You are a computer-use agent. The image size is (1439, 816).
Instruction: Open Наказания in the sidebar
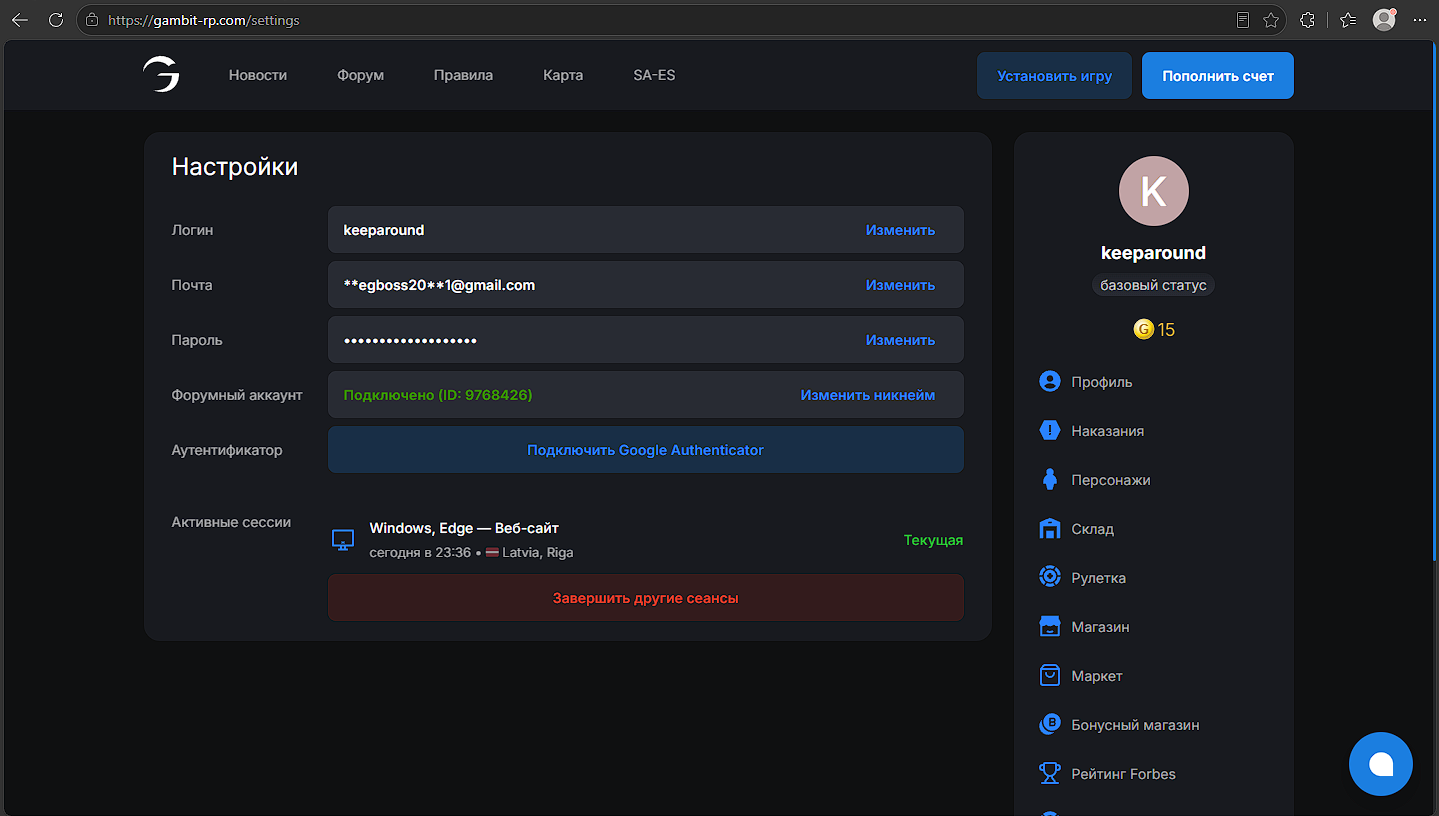tap(1107, 431)
